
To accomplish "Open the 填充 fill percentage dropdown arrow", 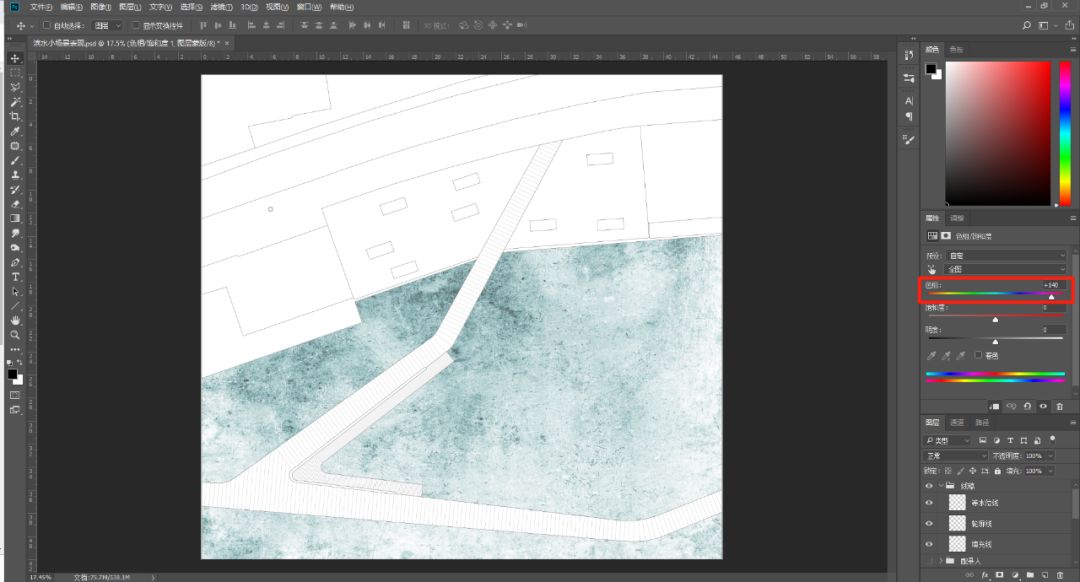I will point(1050,471).
